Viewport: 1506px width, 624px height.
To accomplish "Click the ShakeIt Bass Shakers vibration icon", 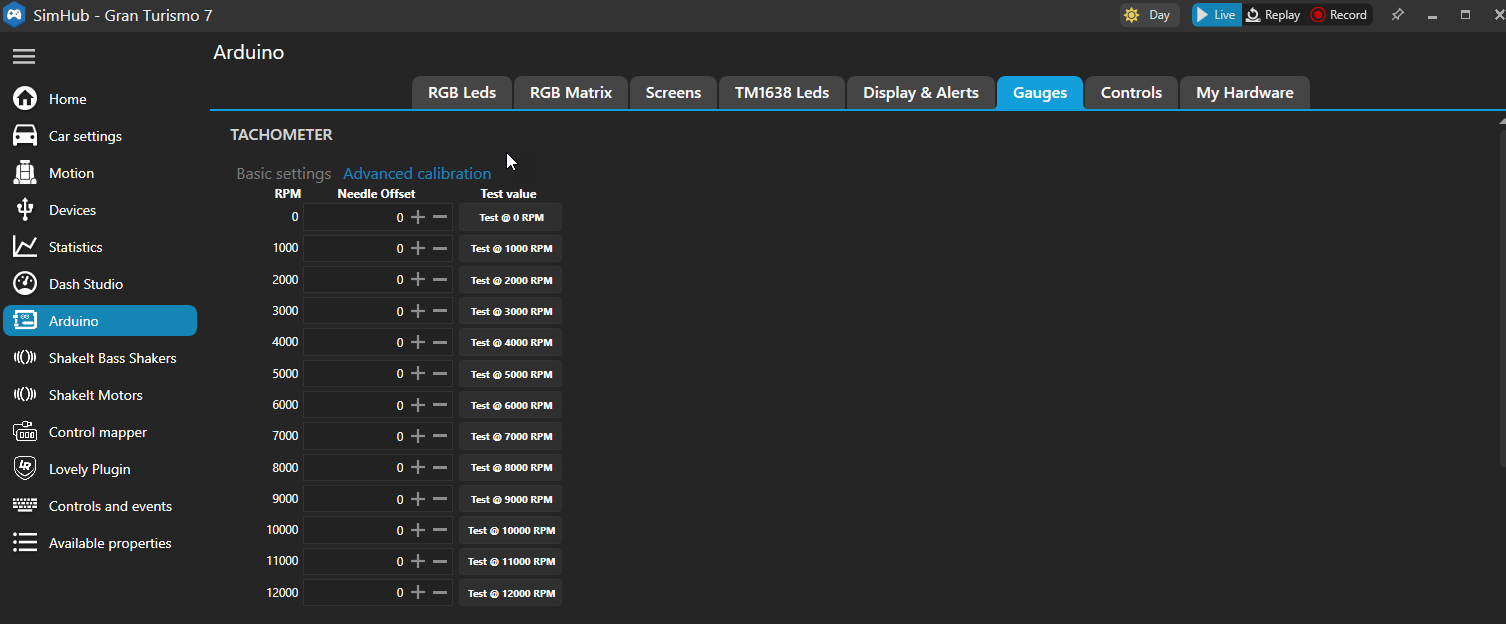I will (x=25, y=357).
